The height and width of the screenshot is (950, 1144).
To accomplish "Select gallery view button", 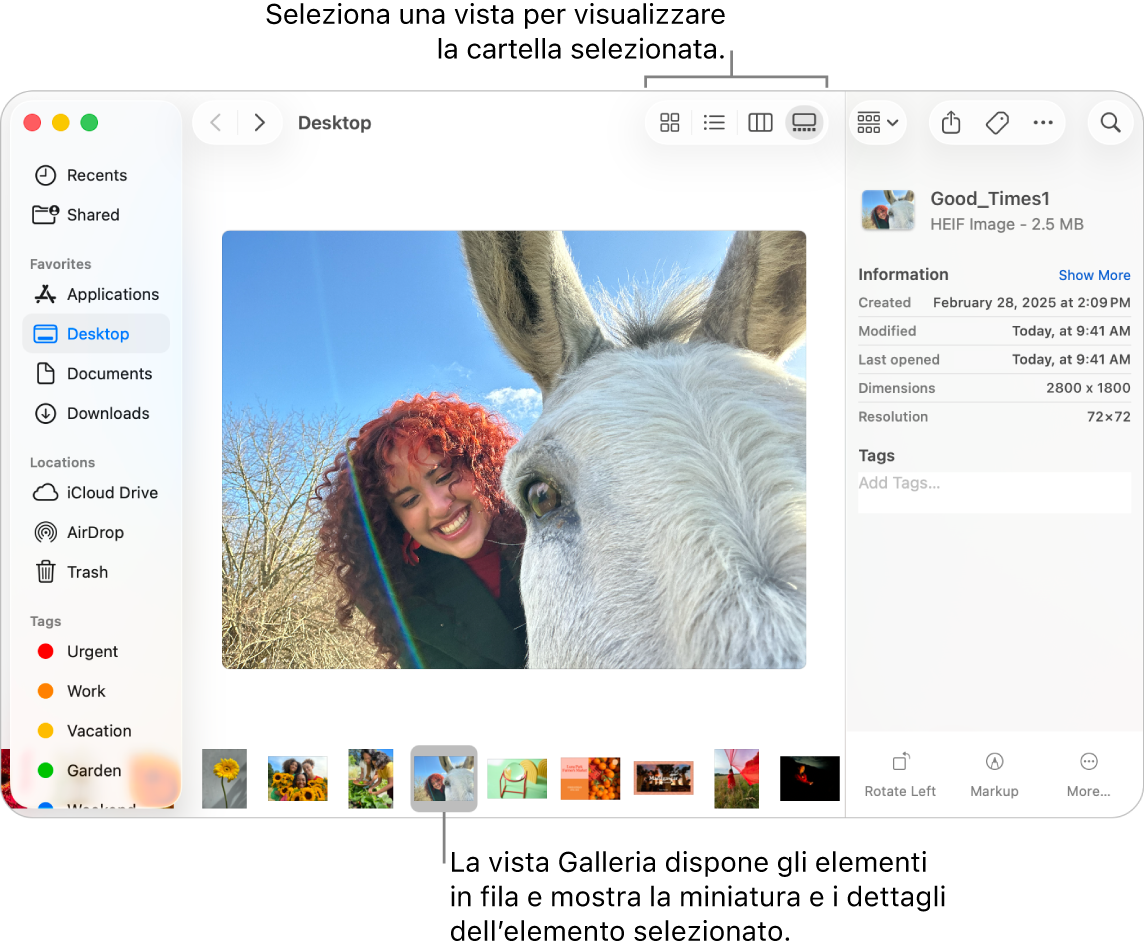I will click(x=804, y=123).
